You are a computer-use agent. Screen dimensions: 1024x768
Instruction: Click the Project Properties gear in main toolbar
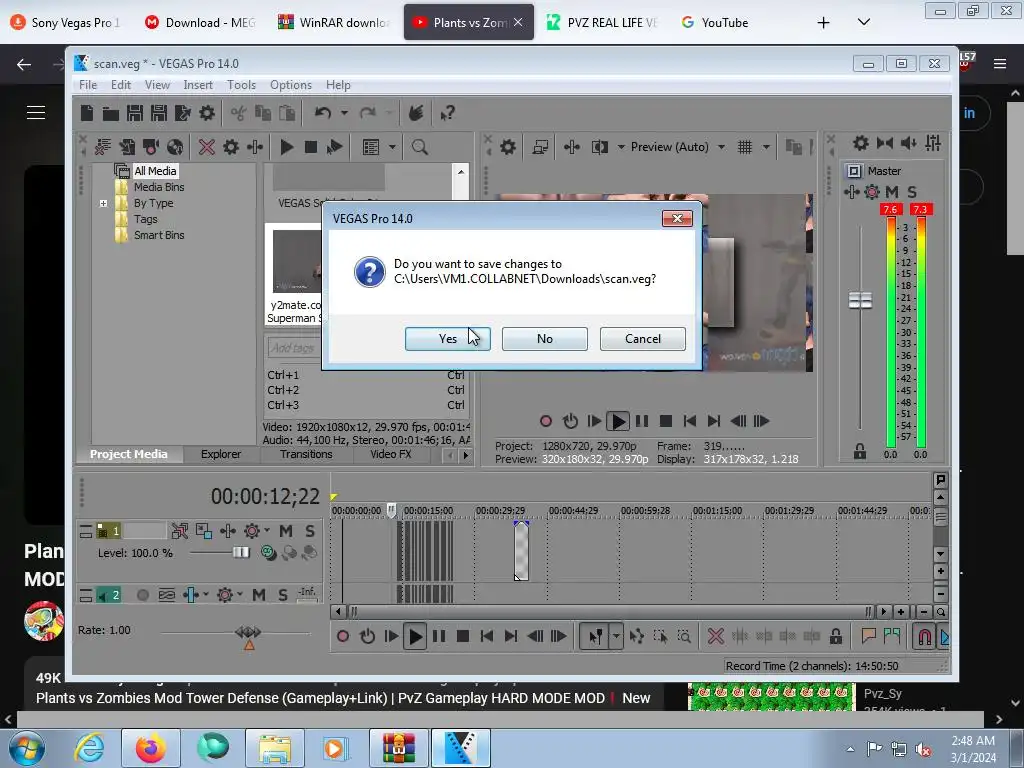point(207,113)
